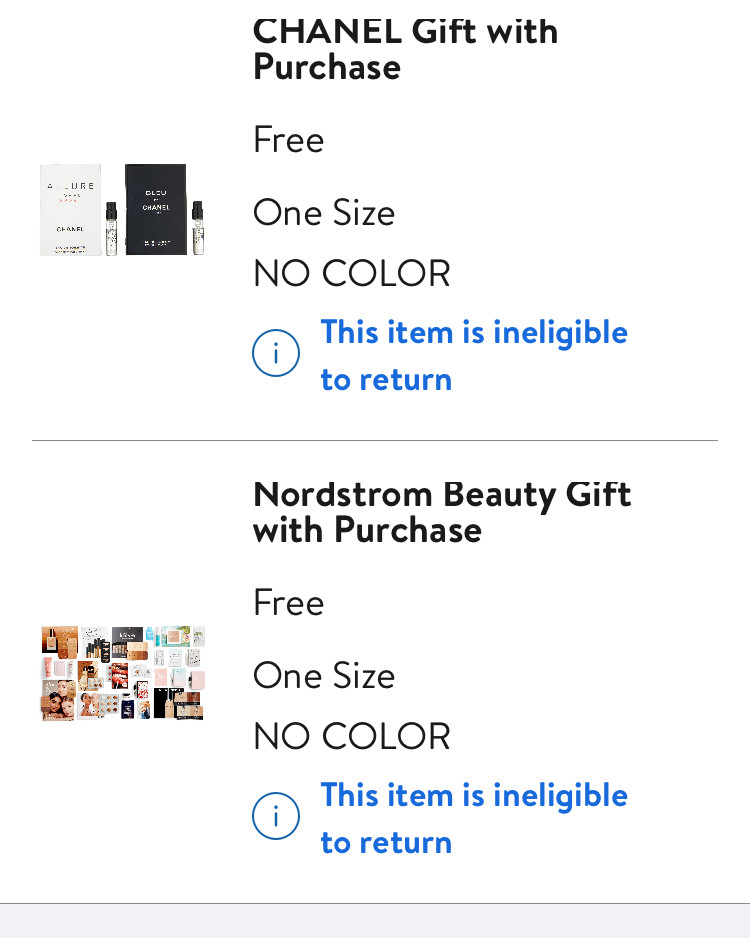Click the sample vial beside the Allure box
750x938 pixels.
(x=111, y=229)
